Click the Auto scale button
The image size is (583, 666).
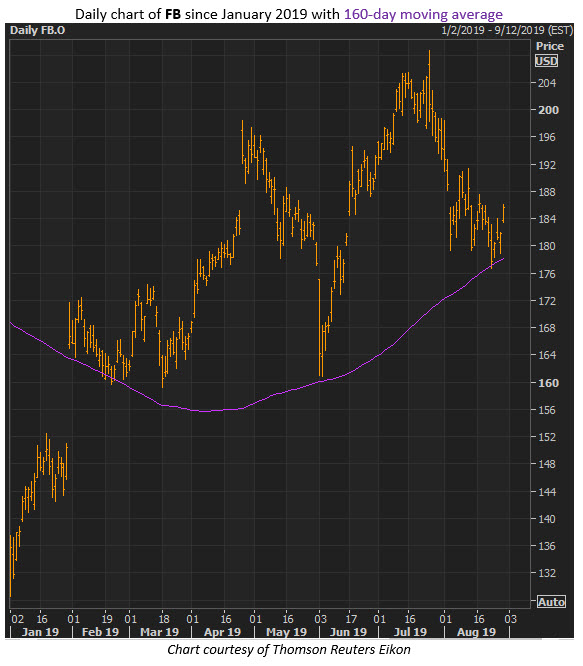point(551,601)
